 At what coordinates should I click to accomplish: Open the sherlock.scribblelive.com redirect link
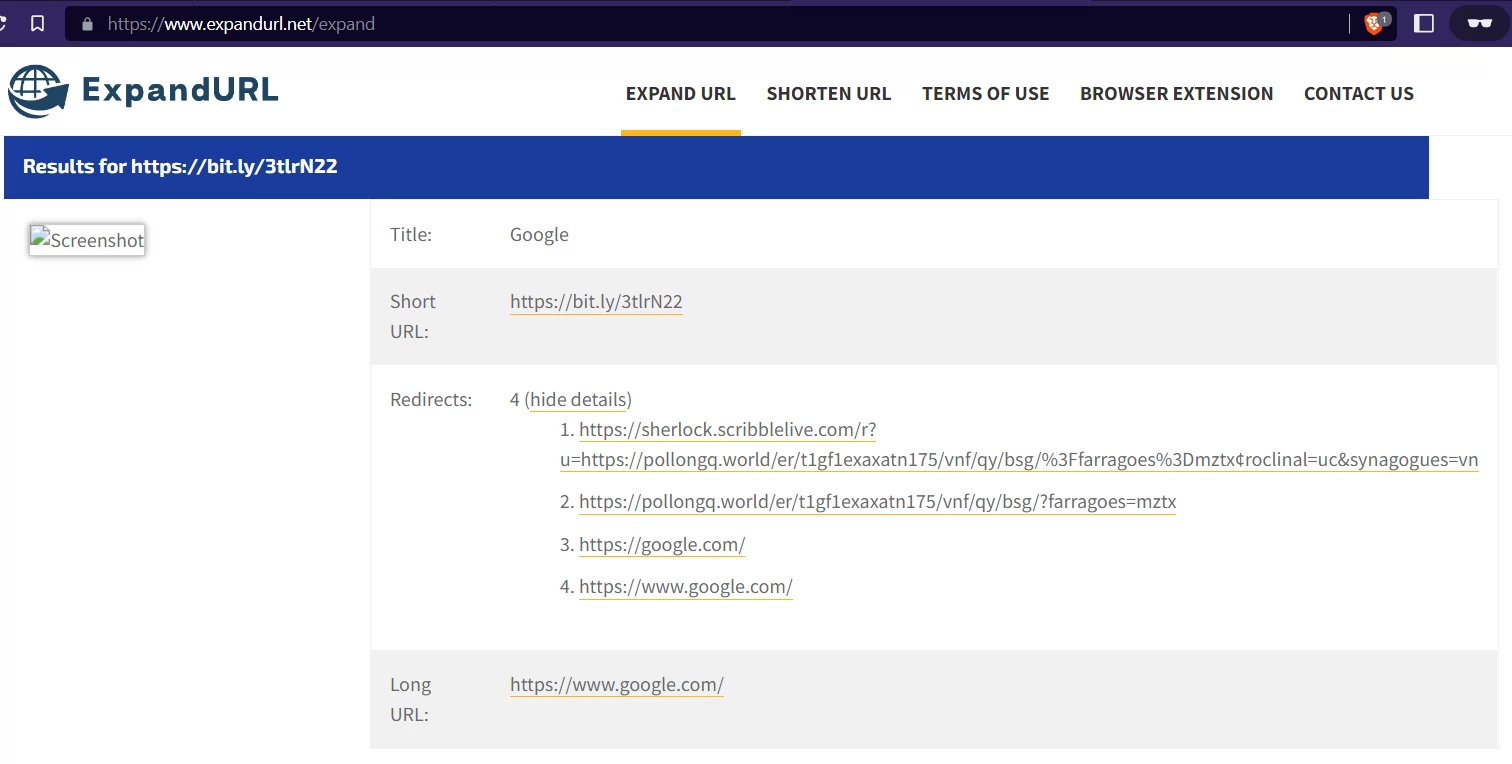point(727,430)
